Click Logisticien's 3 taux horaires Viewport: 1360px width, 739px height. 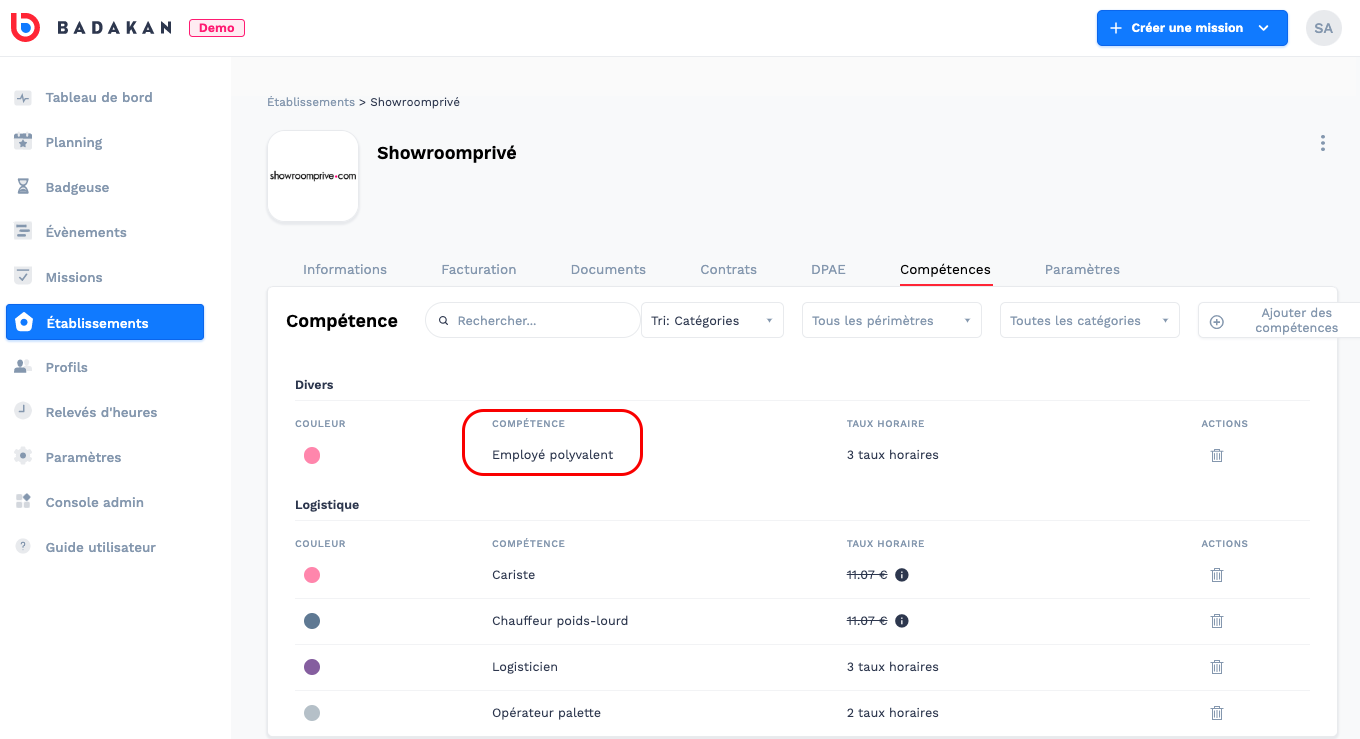coord(892,667)
